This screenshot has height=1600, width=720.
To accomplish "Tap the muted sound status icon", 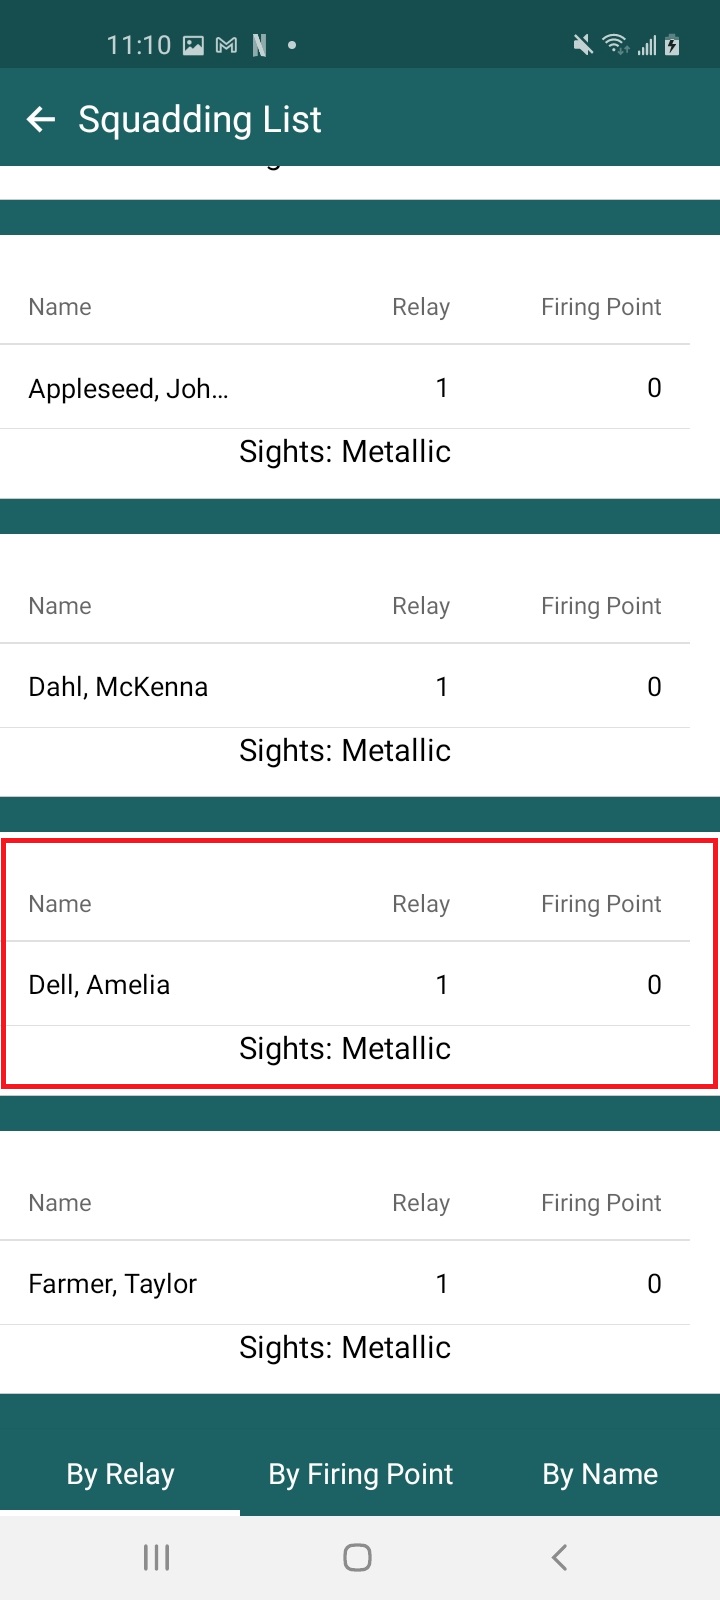I will [x=582, y=44].
